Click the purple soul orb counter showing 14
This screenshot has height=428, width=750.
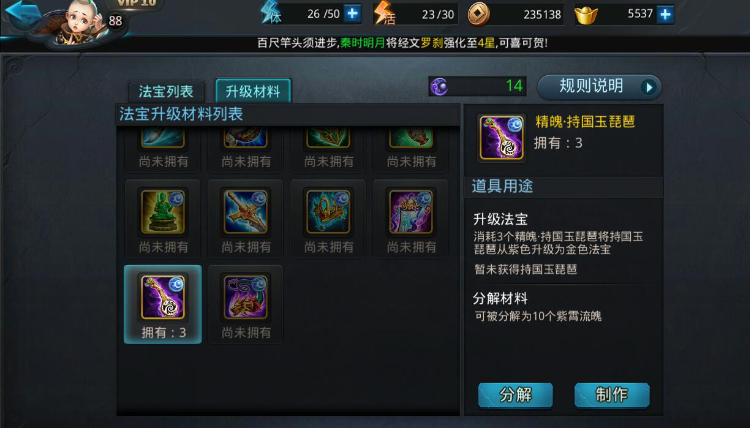tap(477, 86)
